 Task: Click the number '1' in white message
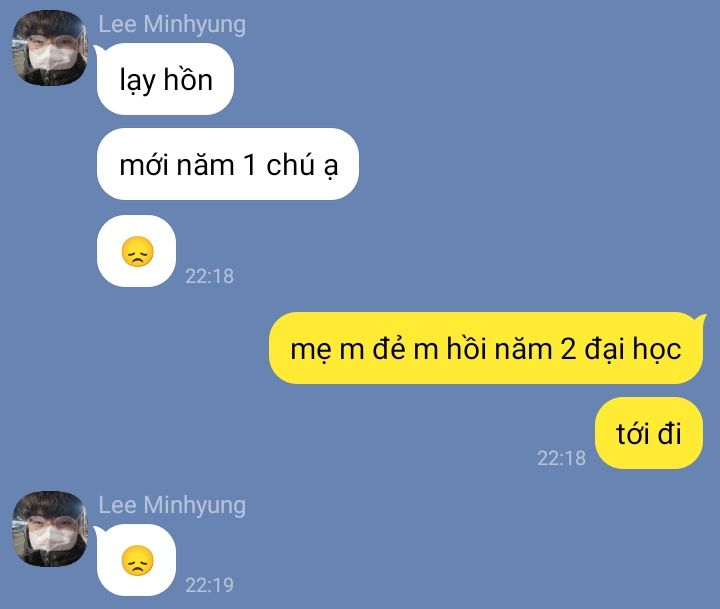tap(249, 164)
